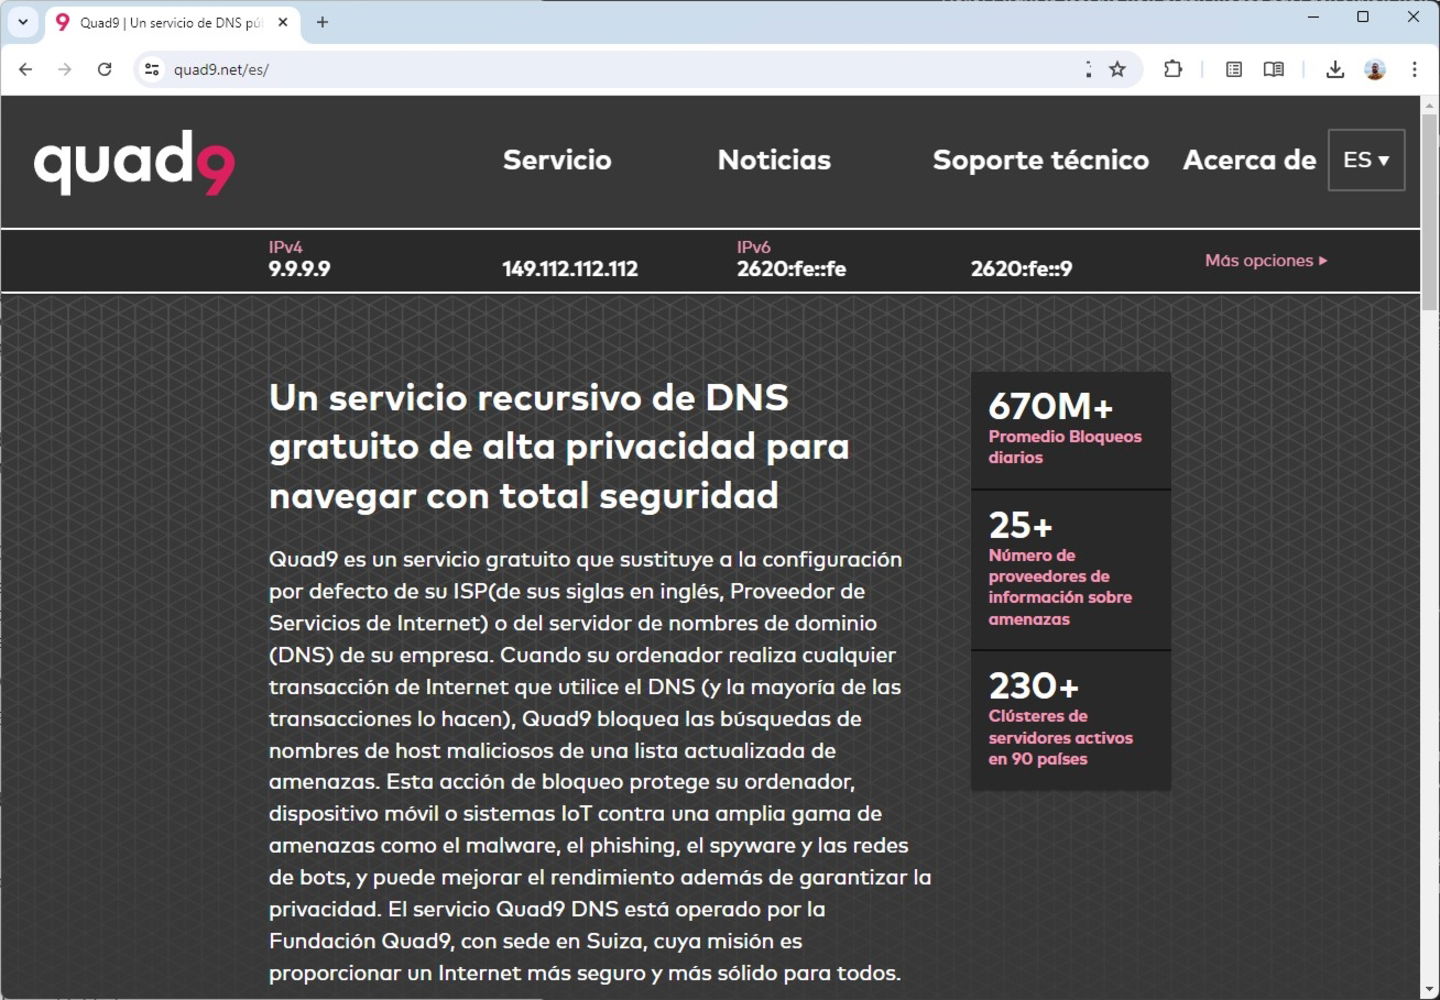
Task: Close the Quad9 browser tab
Action: 283,22
